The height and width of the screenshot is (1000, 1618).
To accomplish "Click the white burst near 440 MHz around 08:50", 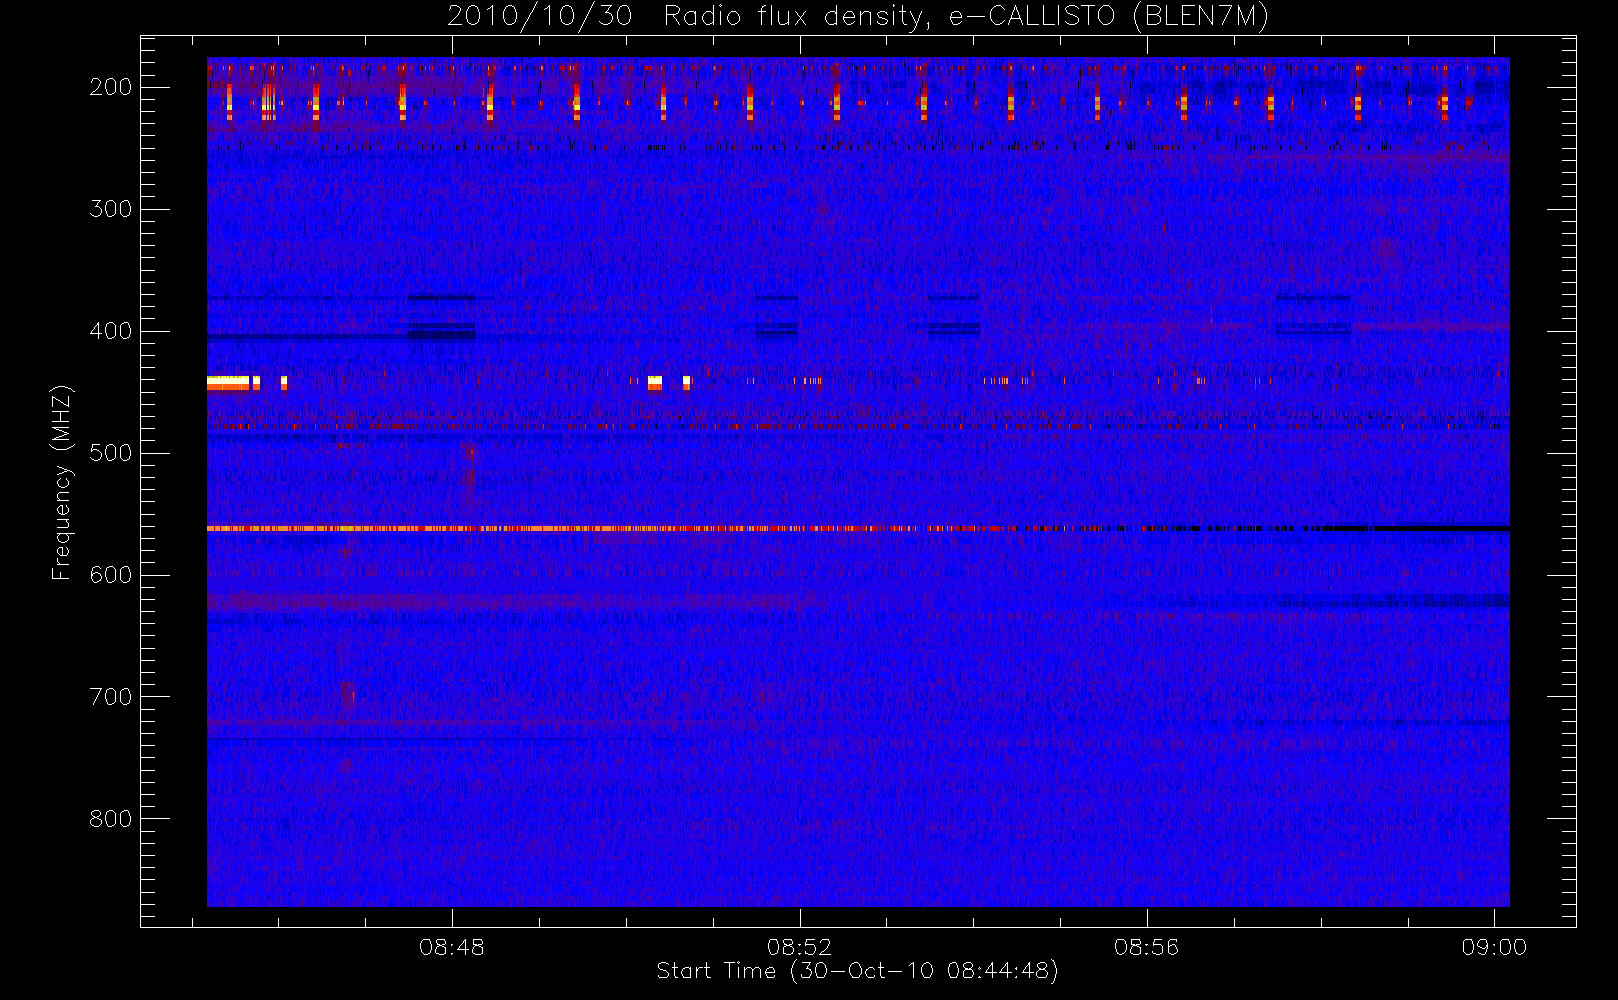I will [x=655, y=383].
